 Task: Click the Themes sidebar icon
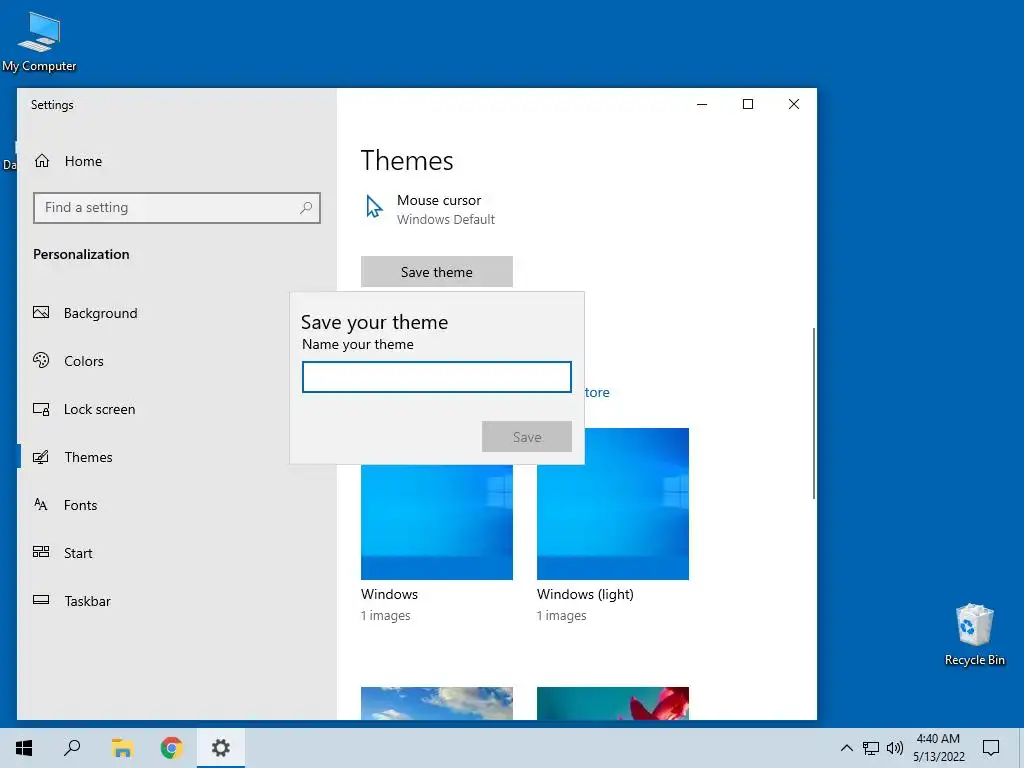coord(41,457)
